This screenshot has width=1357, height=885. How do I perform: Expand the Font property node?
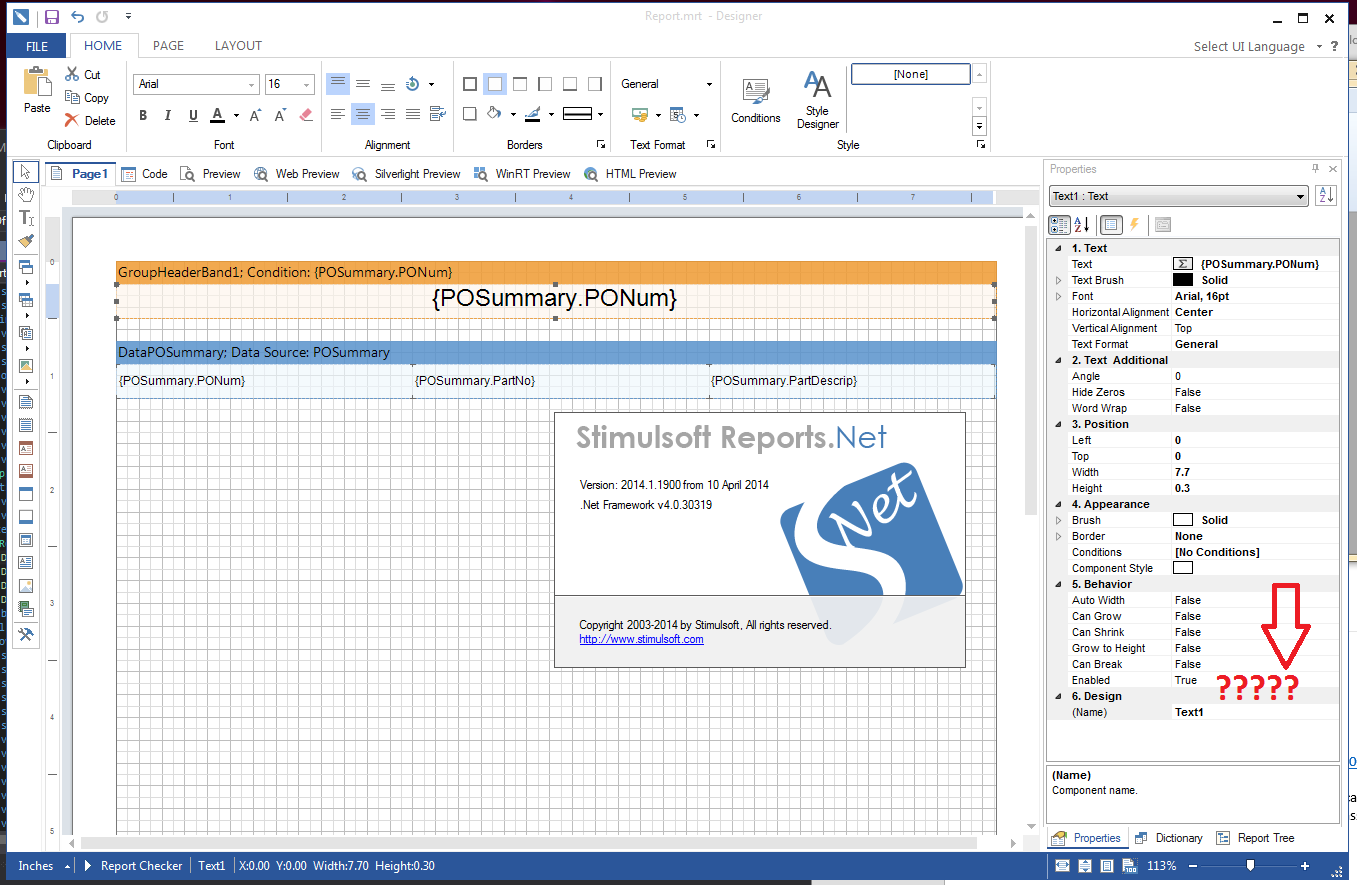point(1059,296)
